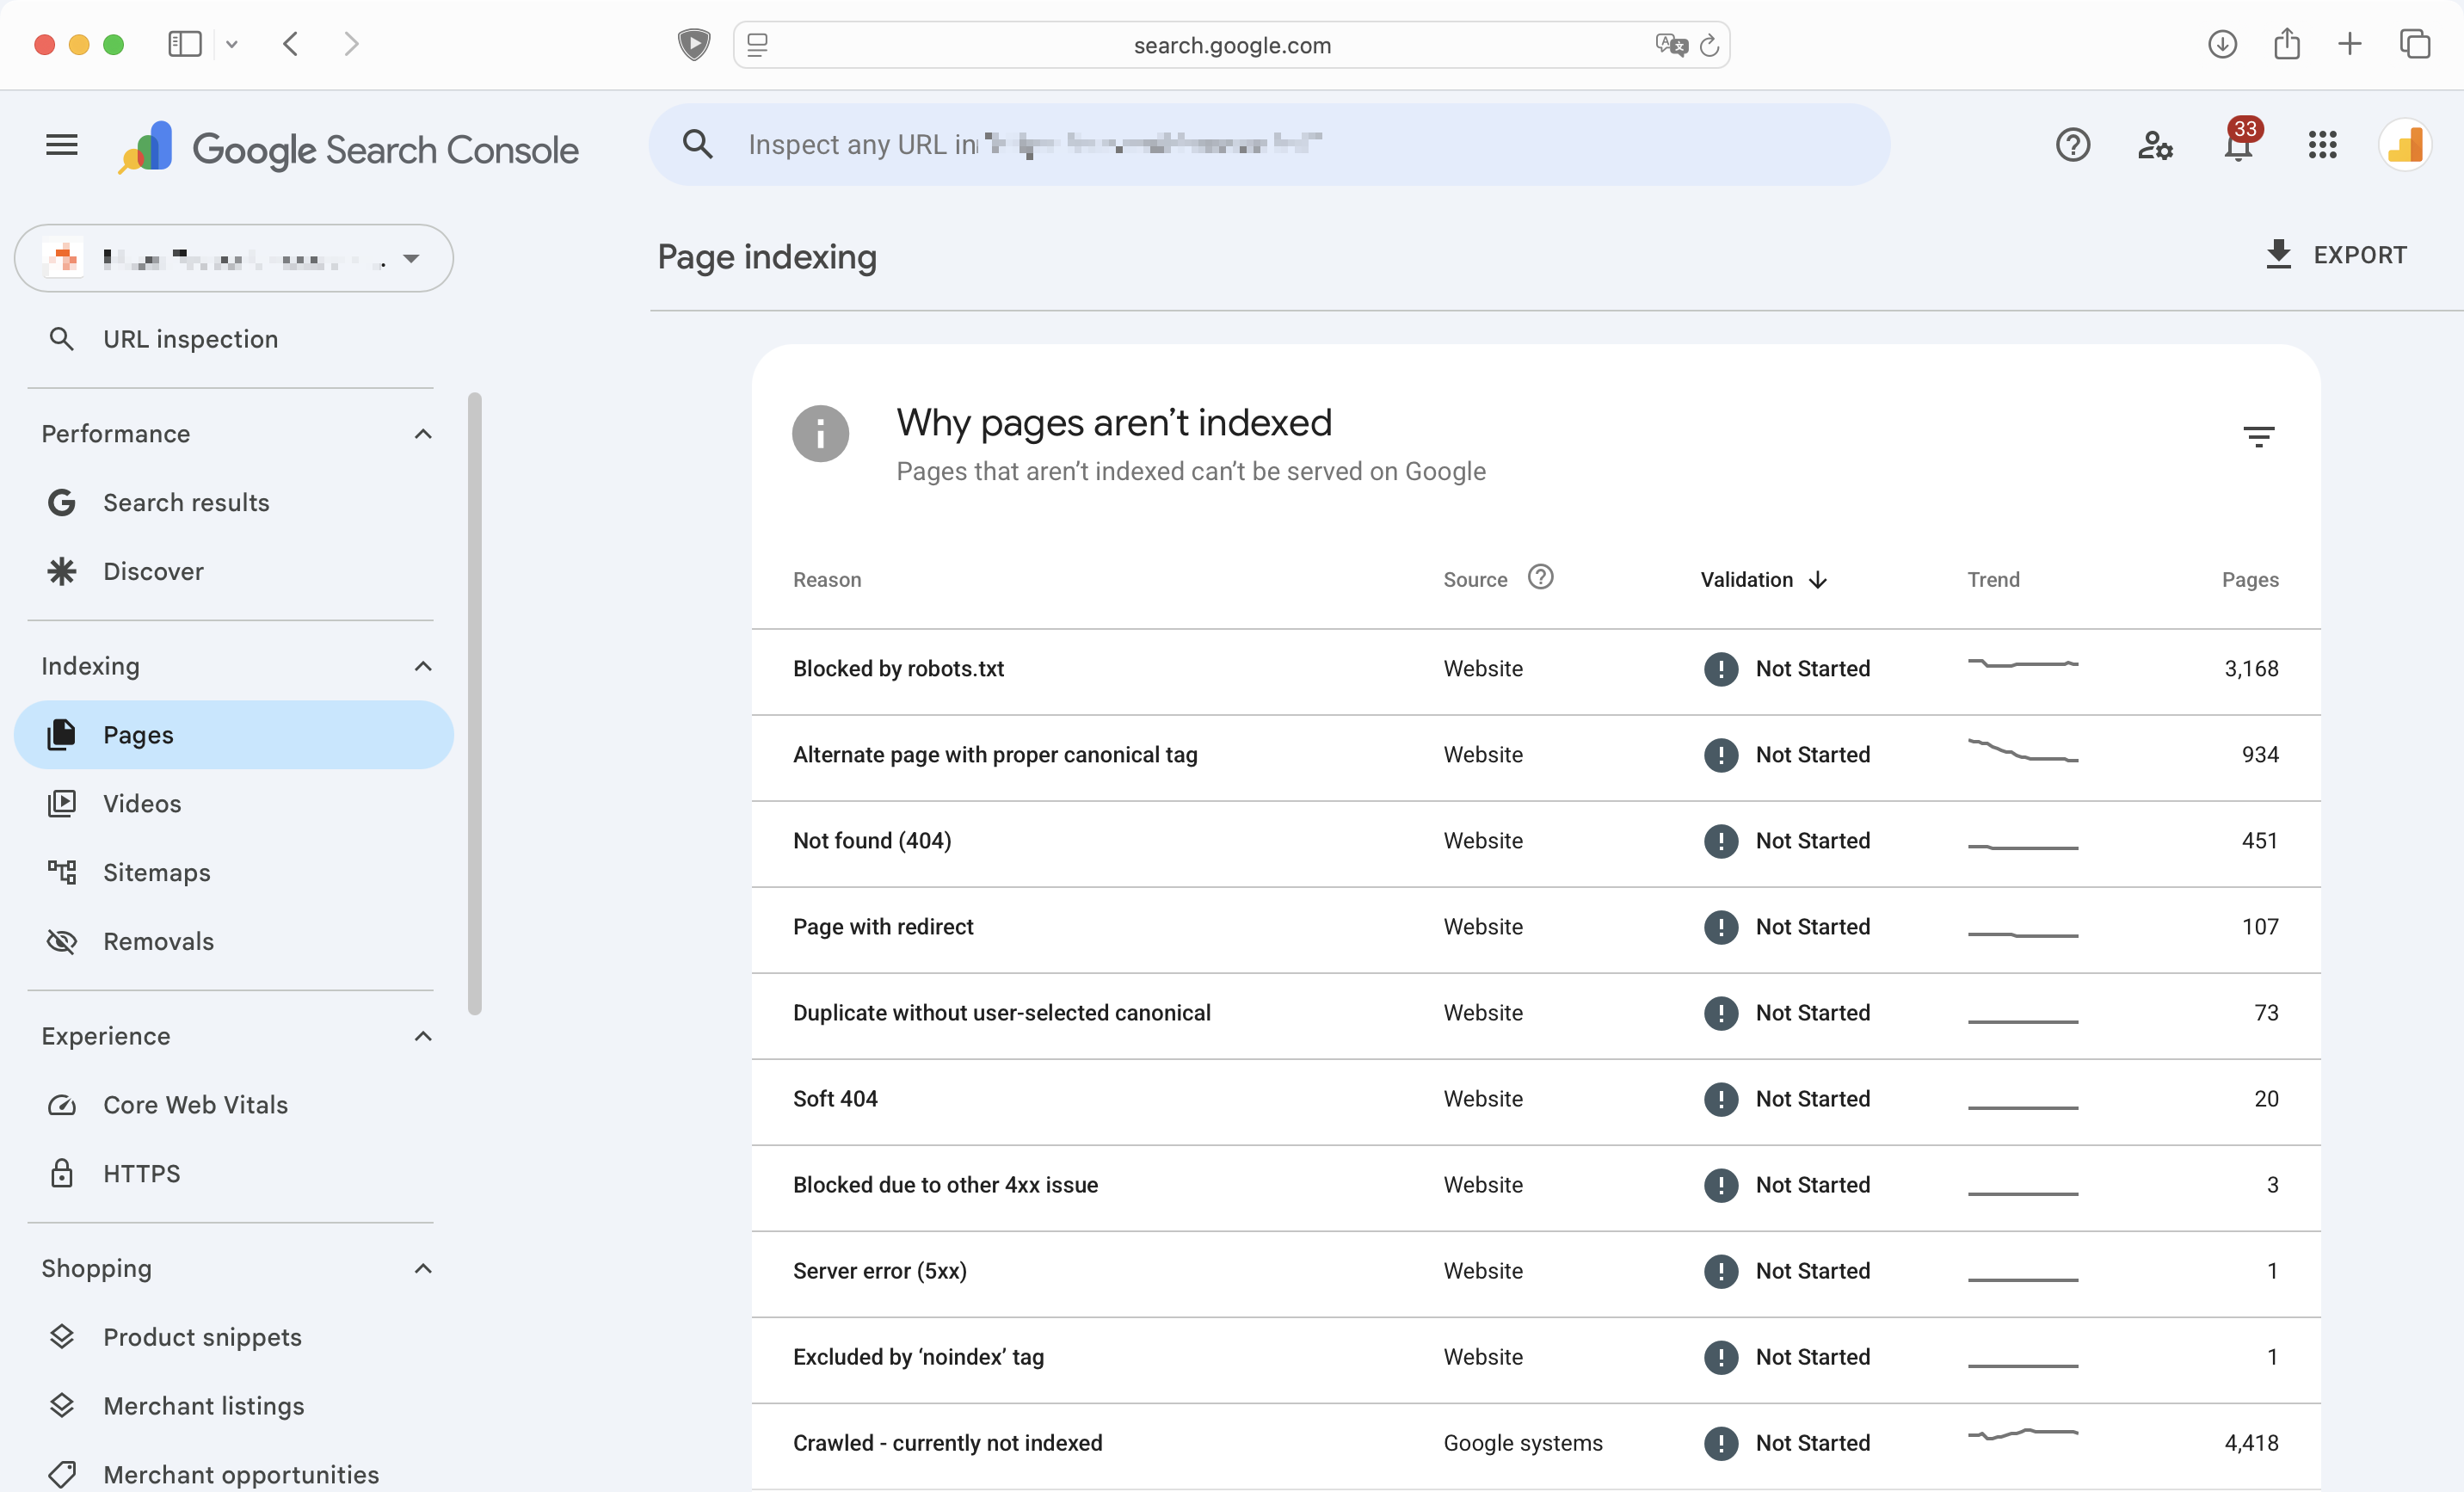Viewport: 2464px width, 1492px height.
Task: Open the Discover report
Action: pos(234,571)
